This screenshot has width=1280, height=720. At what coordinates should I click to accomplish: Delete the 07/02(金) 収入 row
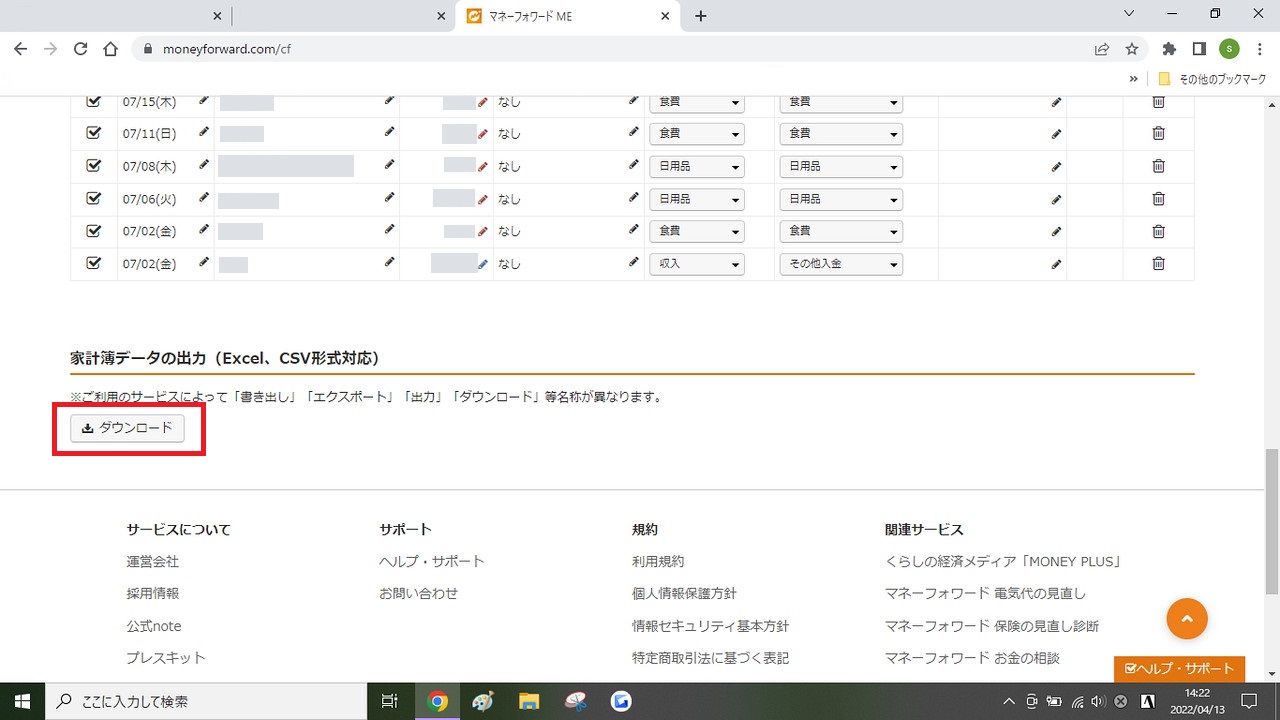1158,264
